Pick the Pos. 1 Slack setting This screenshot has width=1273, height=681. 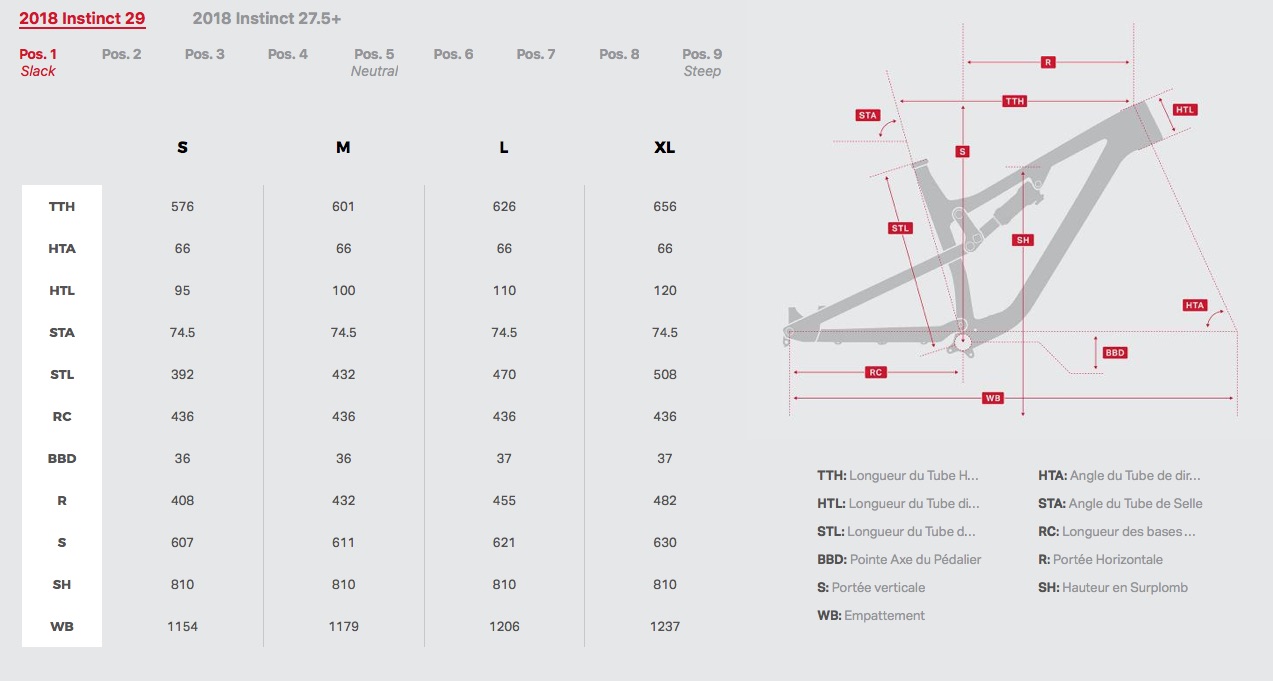point(39,62)
